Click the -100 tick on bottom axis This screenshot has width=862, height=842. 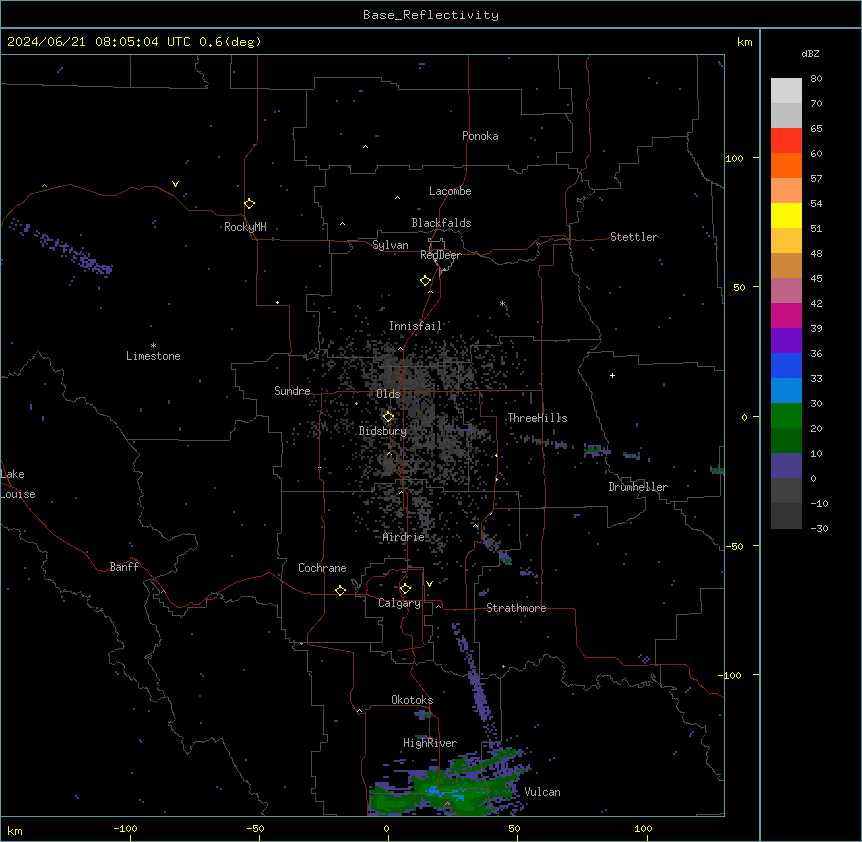[125, 828]
